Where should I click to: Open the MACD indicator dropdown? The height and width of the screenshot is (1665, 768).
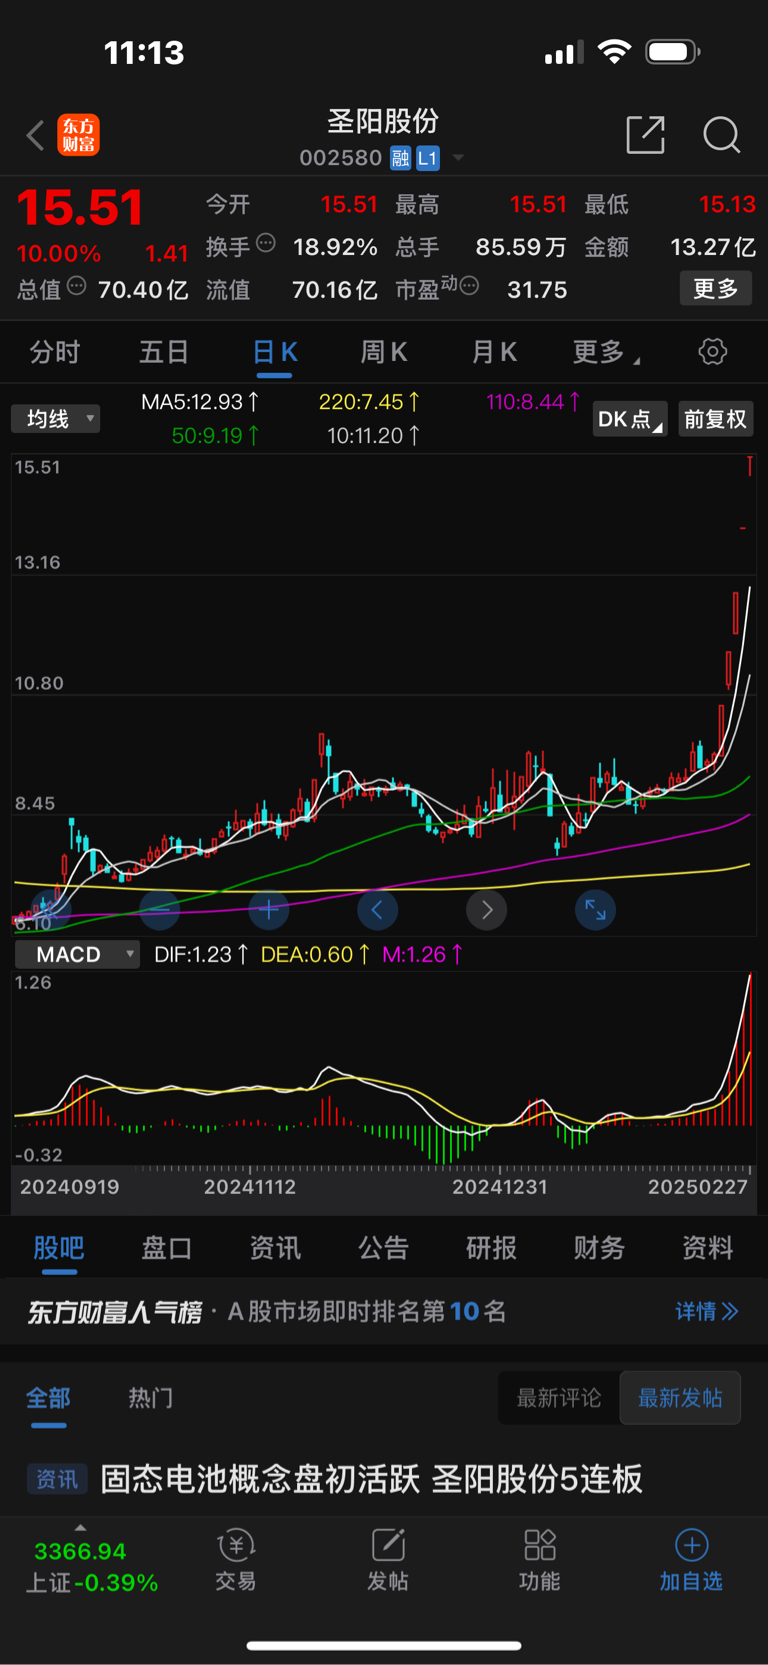point(76,954)
